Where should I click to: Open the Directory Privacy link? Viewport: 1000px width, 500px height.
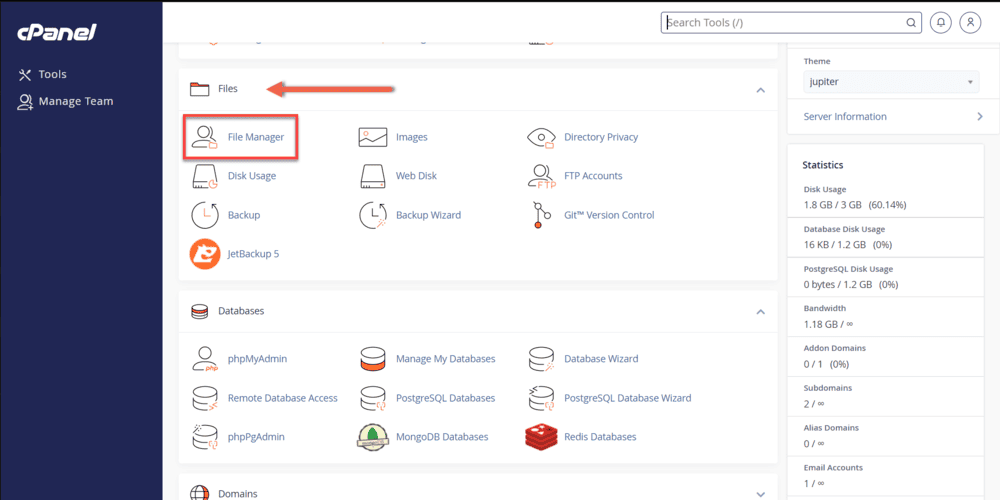click(600, 137)
